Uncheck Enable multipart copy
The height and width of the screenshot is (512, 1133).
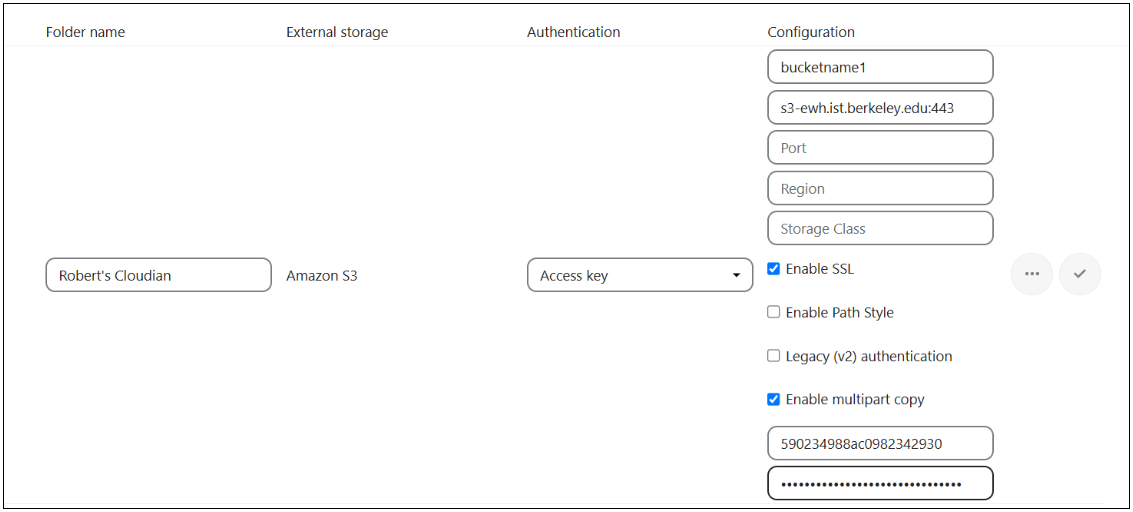click(773, 399)
